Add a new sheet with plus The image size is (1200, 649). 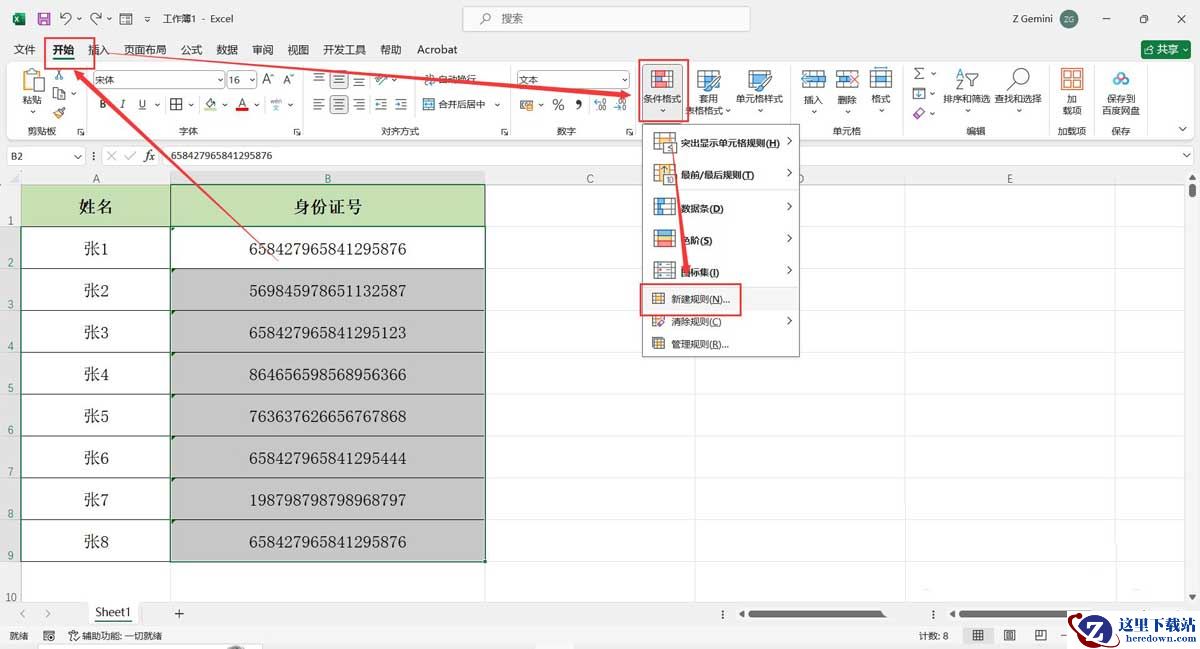179,613
